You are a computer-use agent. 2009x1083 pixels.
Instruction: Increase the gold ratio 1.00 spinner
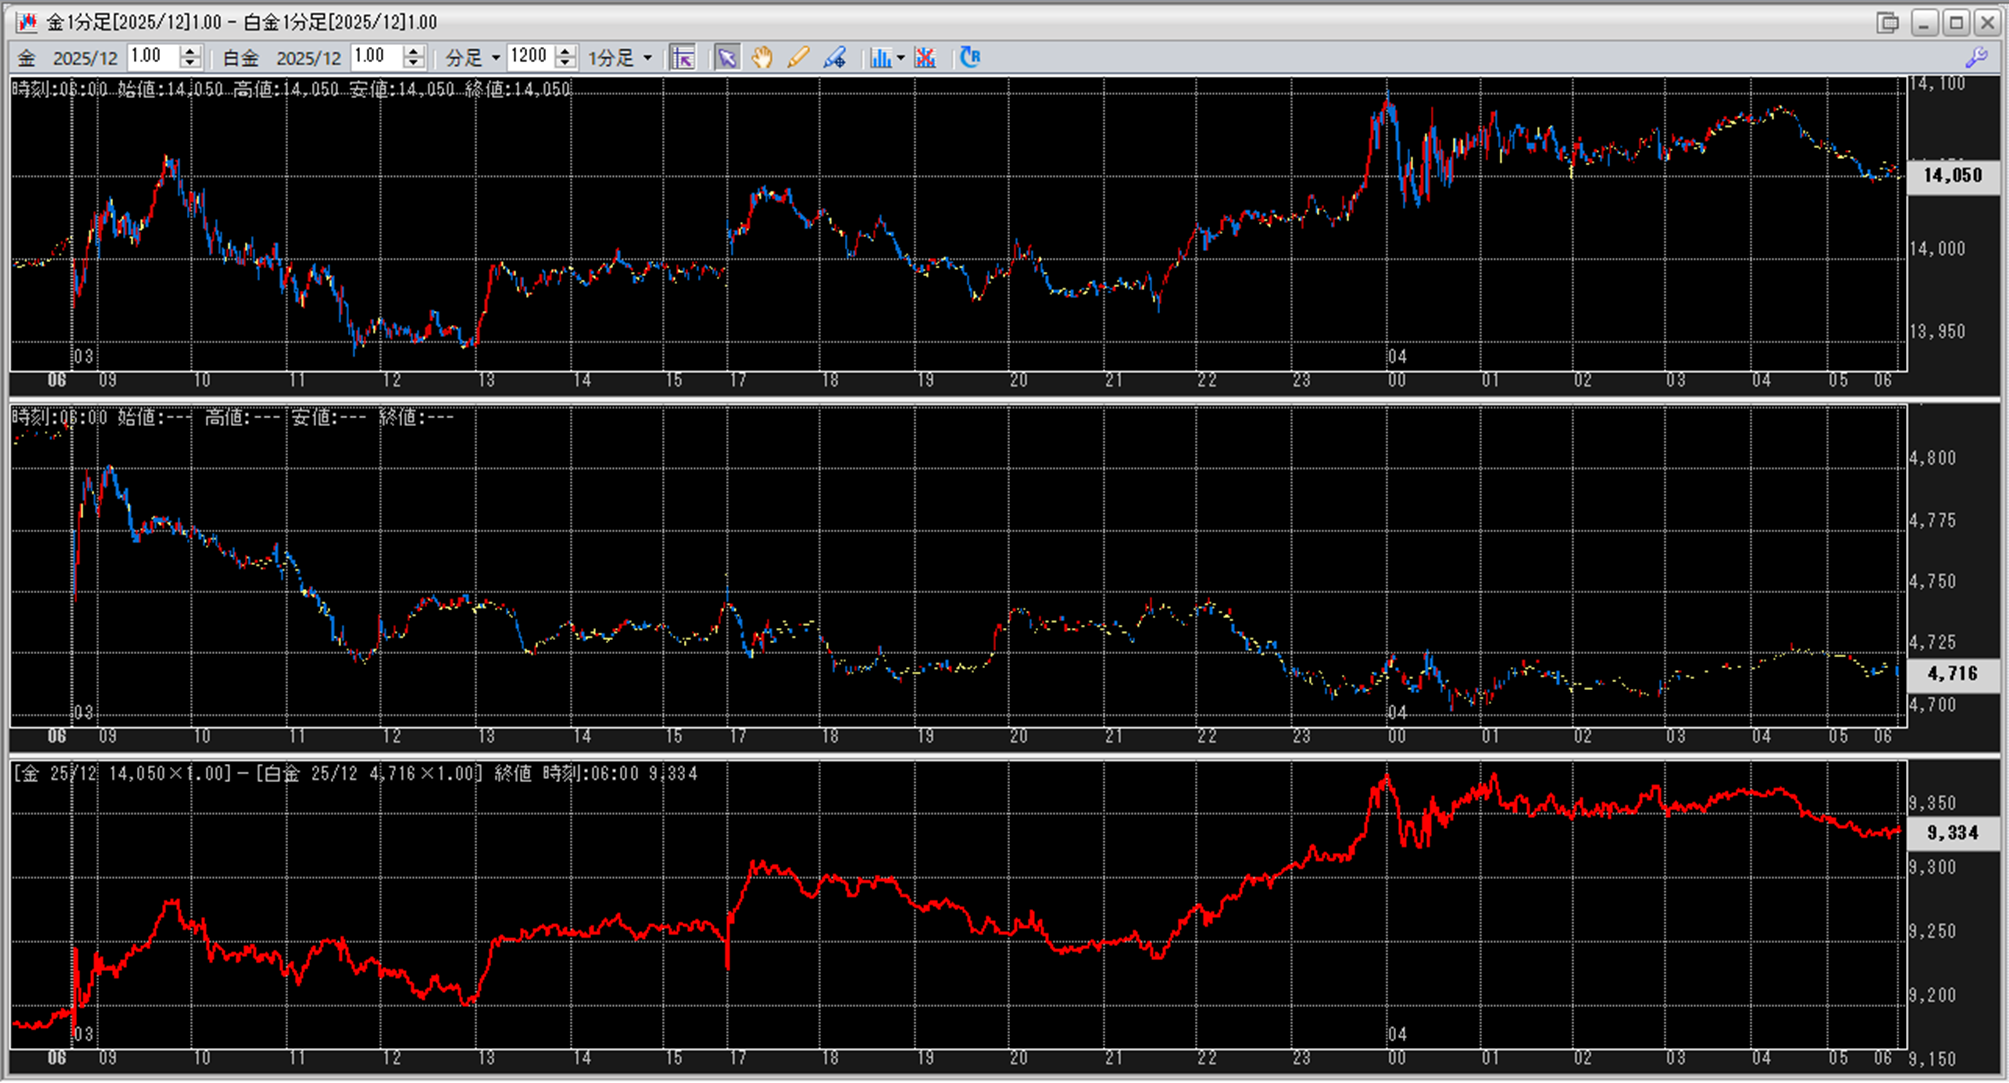point(190,51)
